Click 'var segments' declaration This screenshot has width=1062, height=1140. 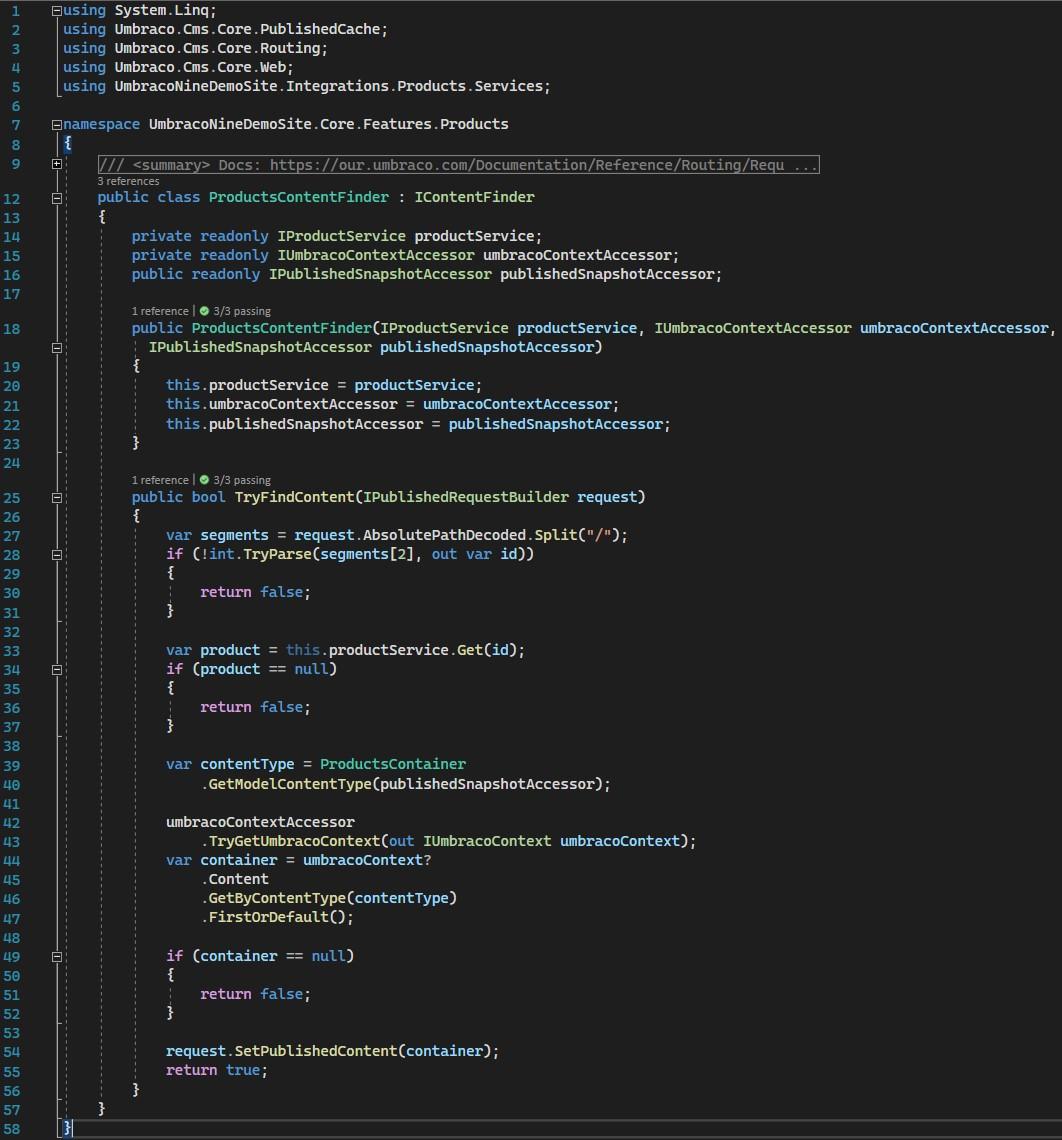click(217, 535)
